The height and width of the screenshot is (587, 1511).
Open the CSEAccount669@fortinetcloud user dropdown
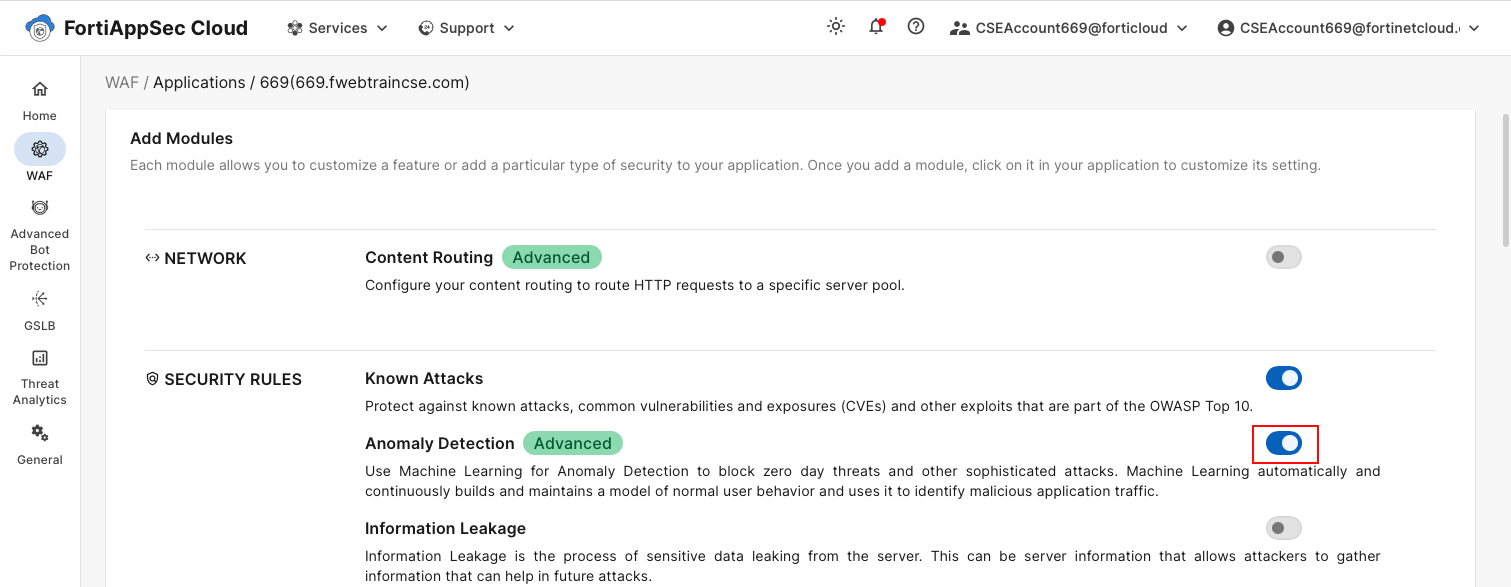(x=1349, y=28)
